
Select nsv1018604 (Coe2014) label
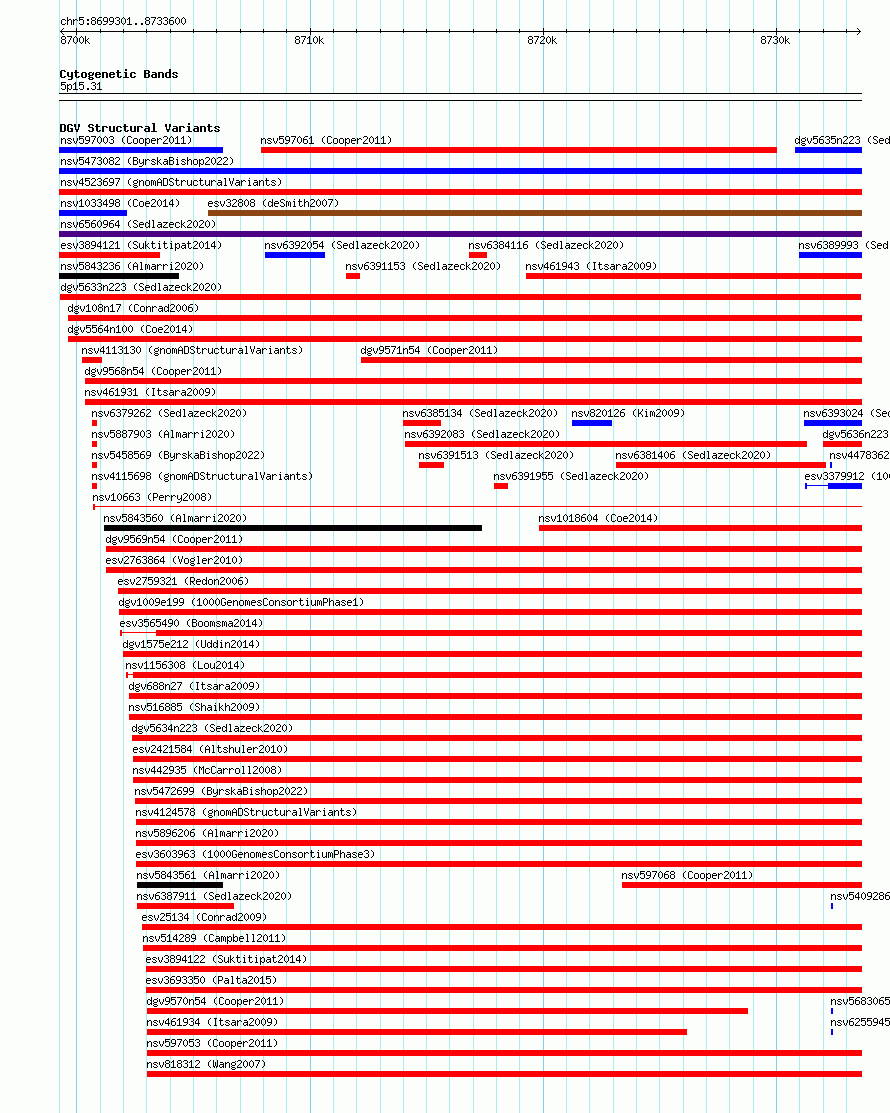pyautogui.click(x=598, y=518)
